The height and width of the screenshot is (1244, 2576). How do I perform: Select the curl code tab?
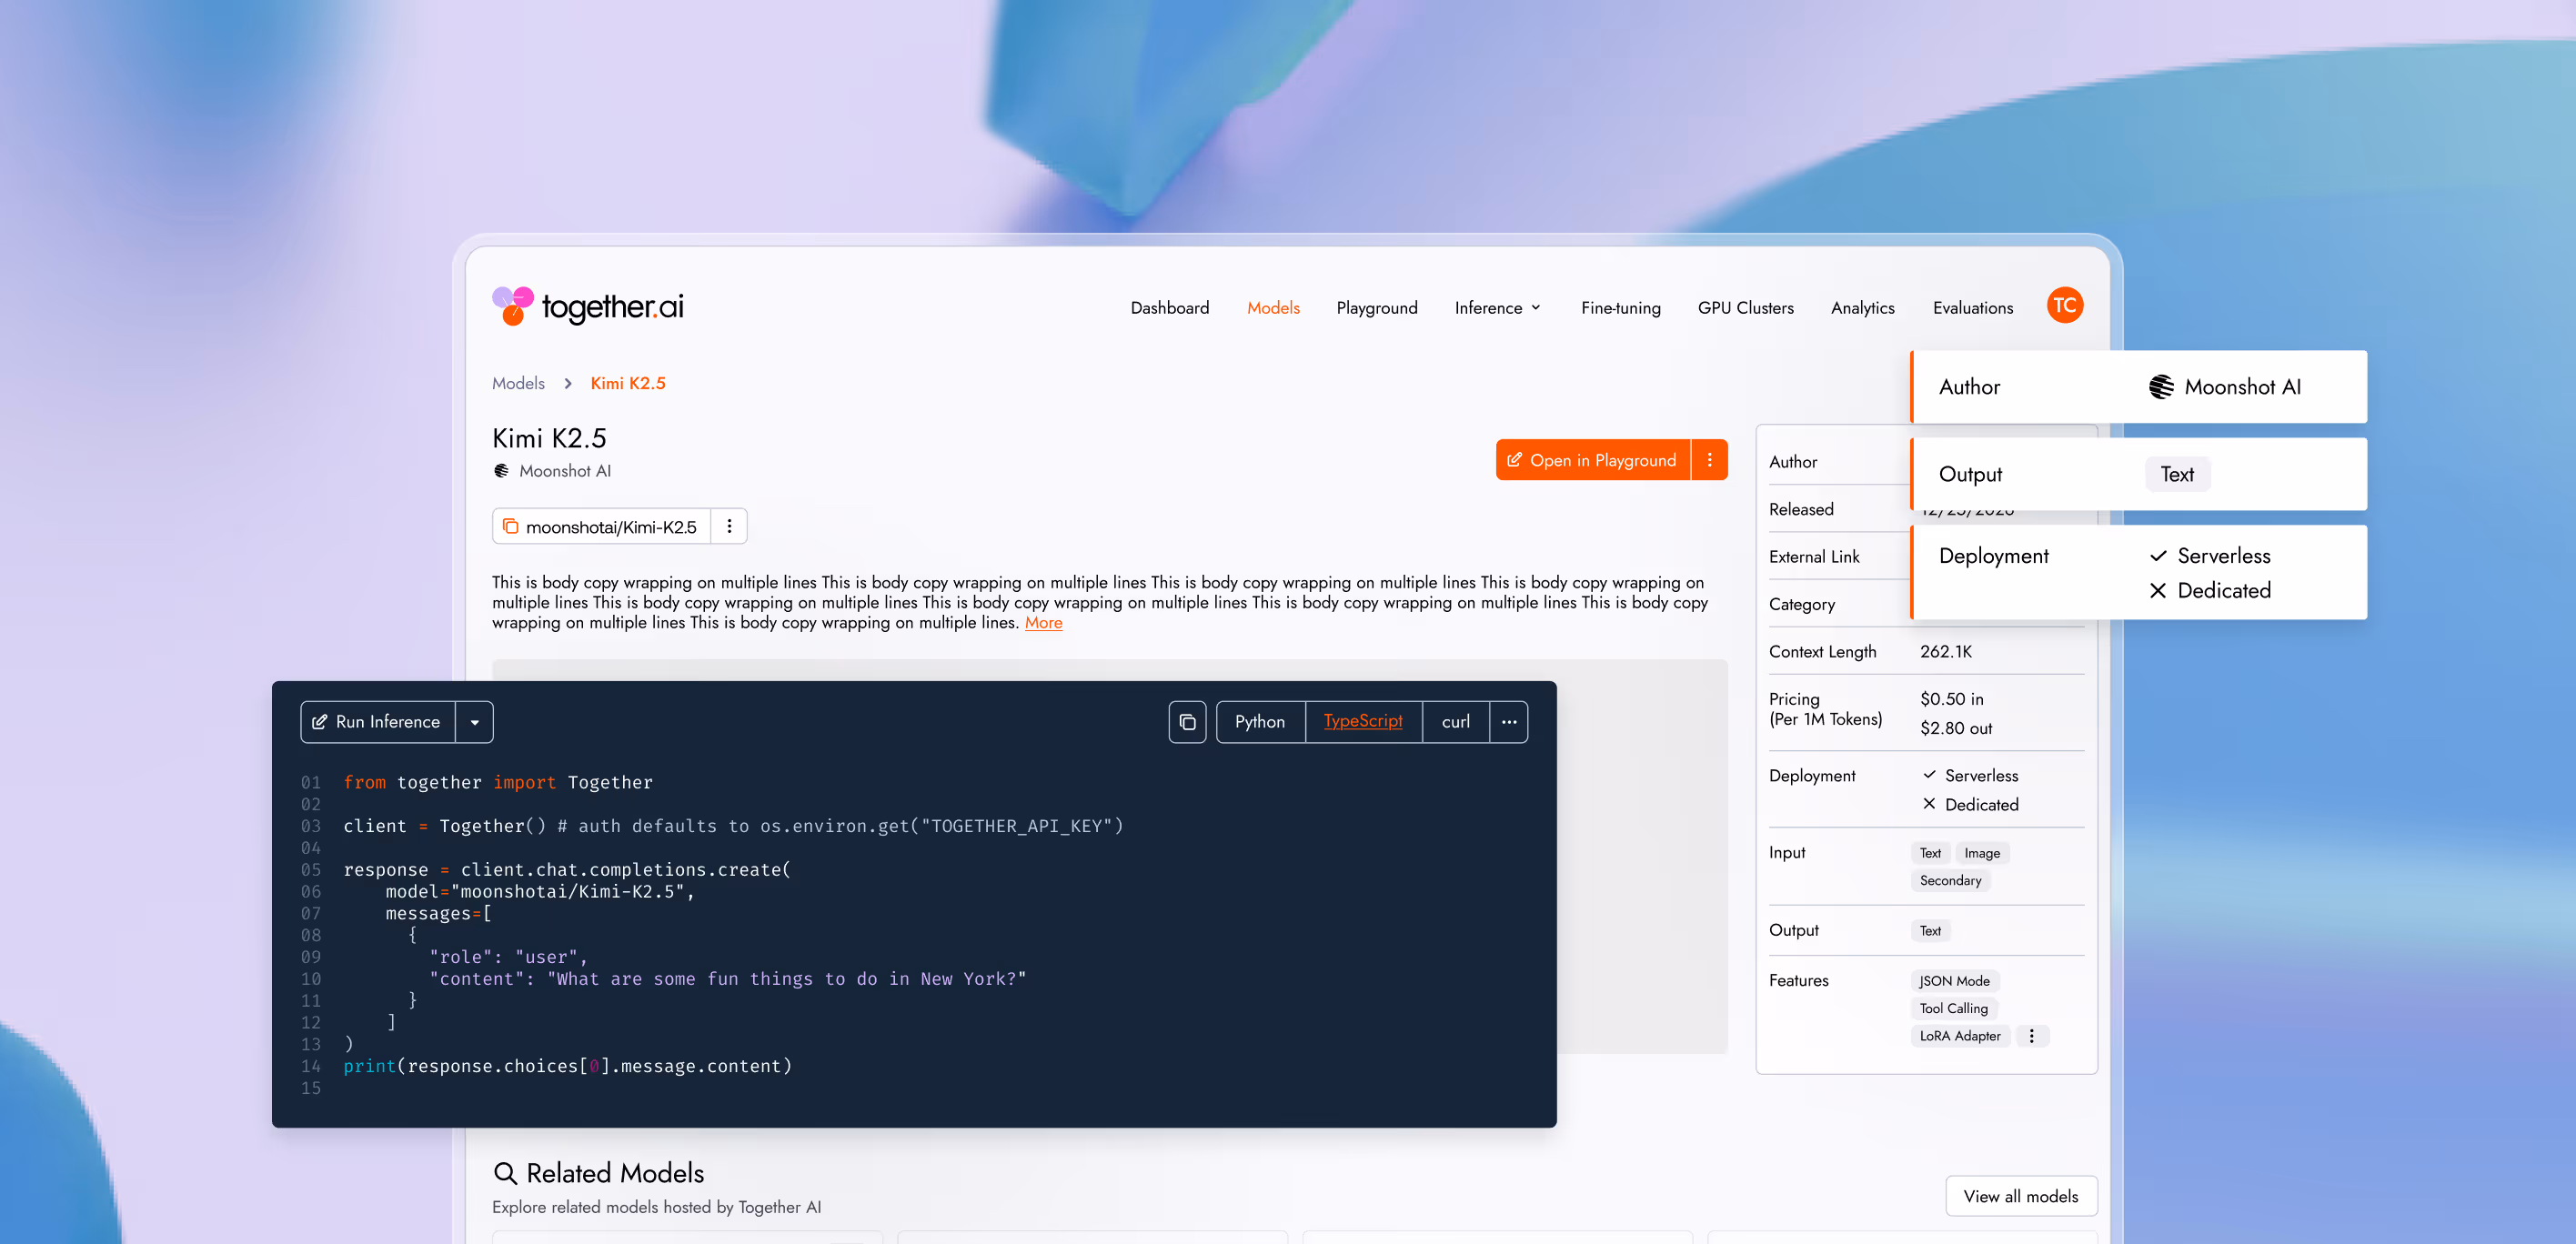tap(1455, 722)
